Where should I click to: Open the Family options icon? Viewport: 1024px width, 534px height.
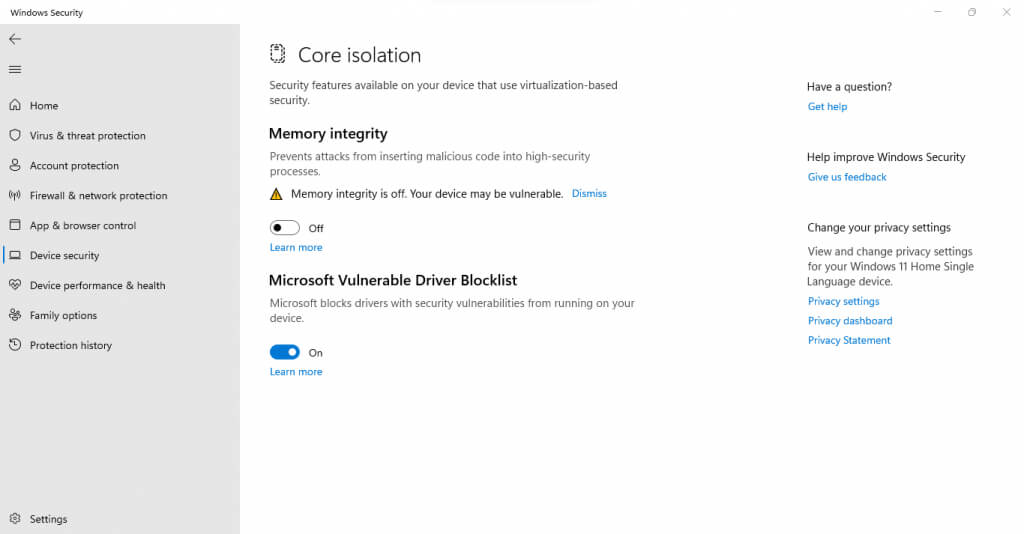coord(15,315)
